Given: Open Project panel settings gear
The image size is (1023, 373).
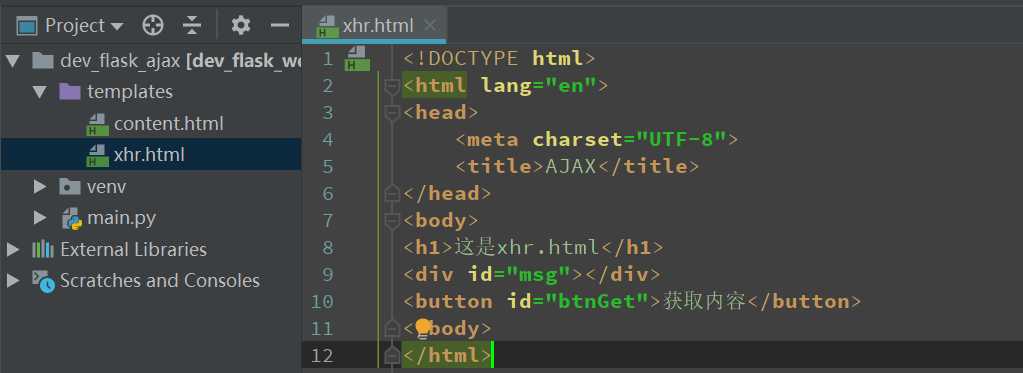Looking at the screenshot, I should pyautogui.click(x=241, y=25).
